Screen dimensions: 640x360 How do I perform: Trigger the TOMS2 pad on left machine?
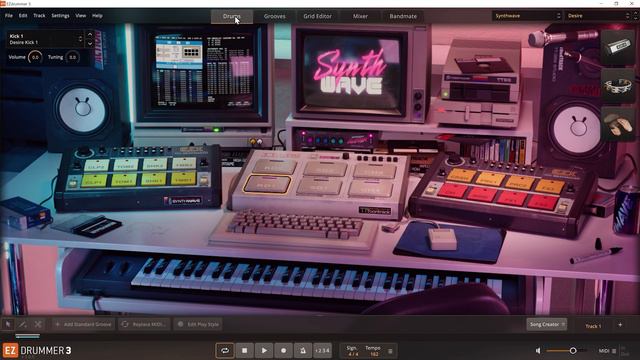click(x=125, y=164)
